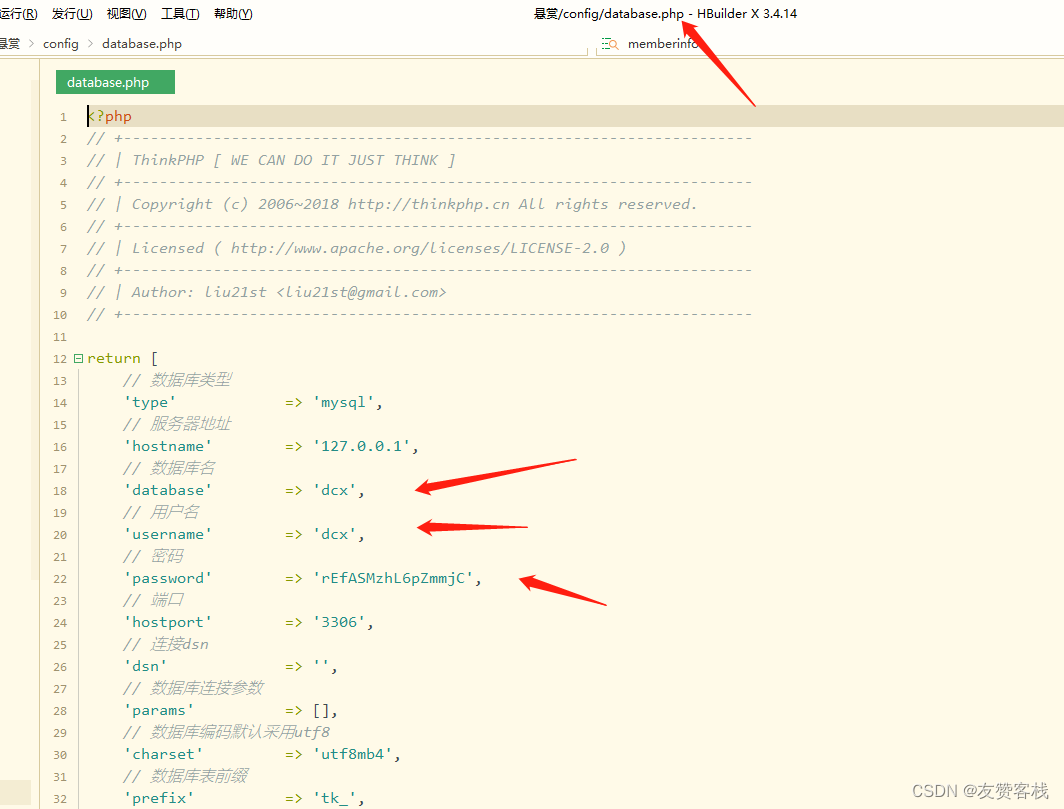Viewport: 1064px width, 809px height.
Task: Click the 'database' key on line 18
Action: (168, 491)
